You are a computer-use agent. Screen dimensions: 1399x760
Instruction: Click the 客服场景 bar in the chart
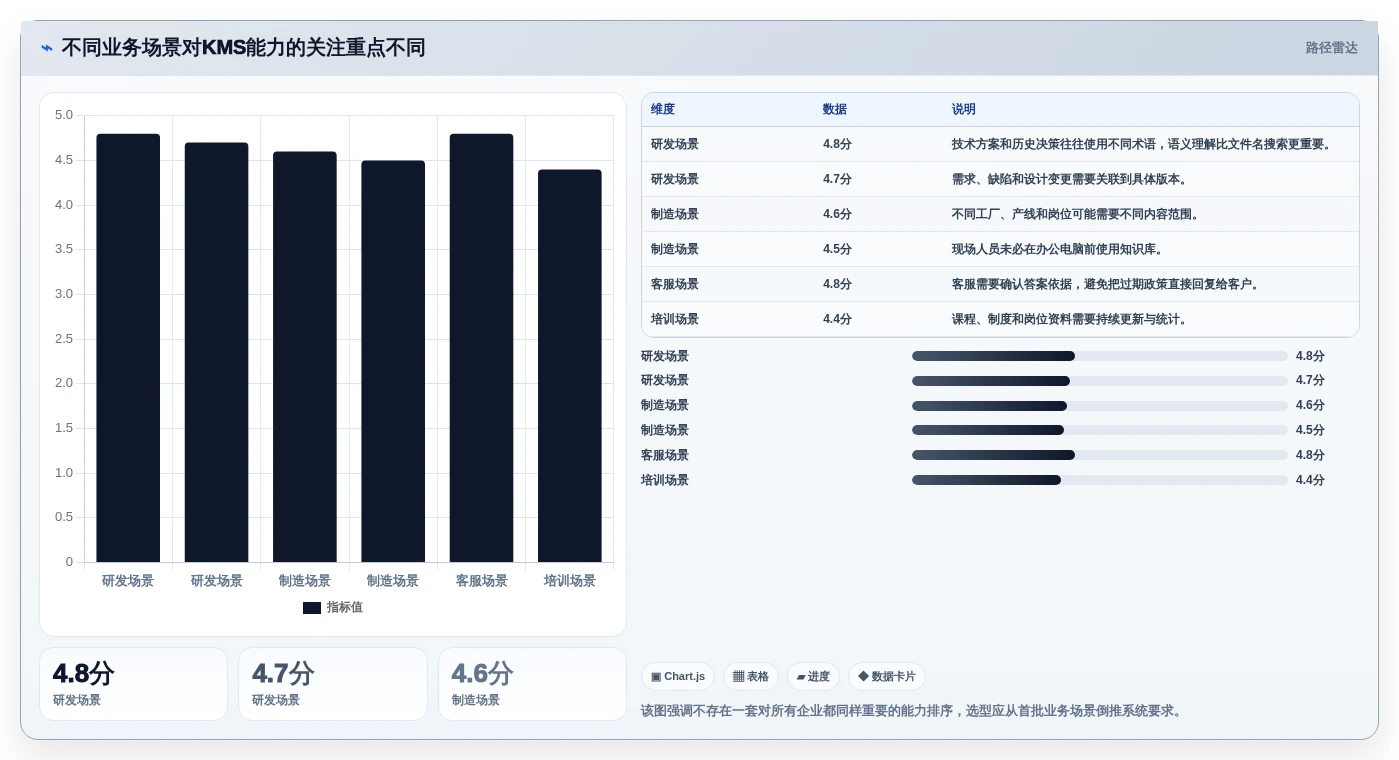coord(481,348)
